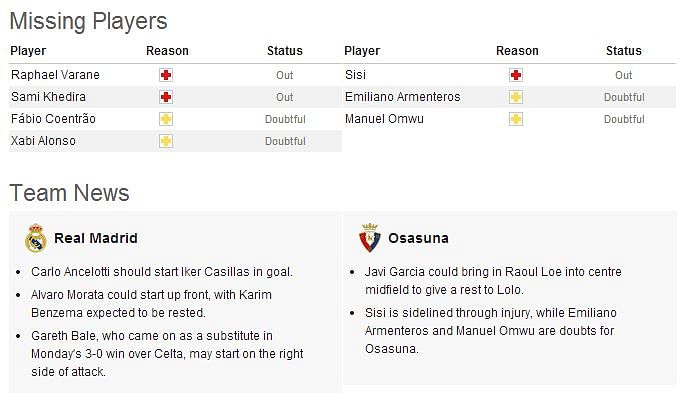Click the right table's Status column header
This screenshot has width=683, height=393.
[624, 51]
